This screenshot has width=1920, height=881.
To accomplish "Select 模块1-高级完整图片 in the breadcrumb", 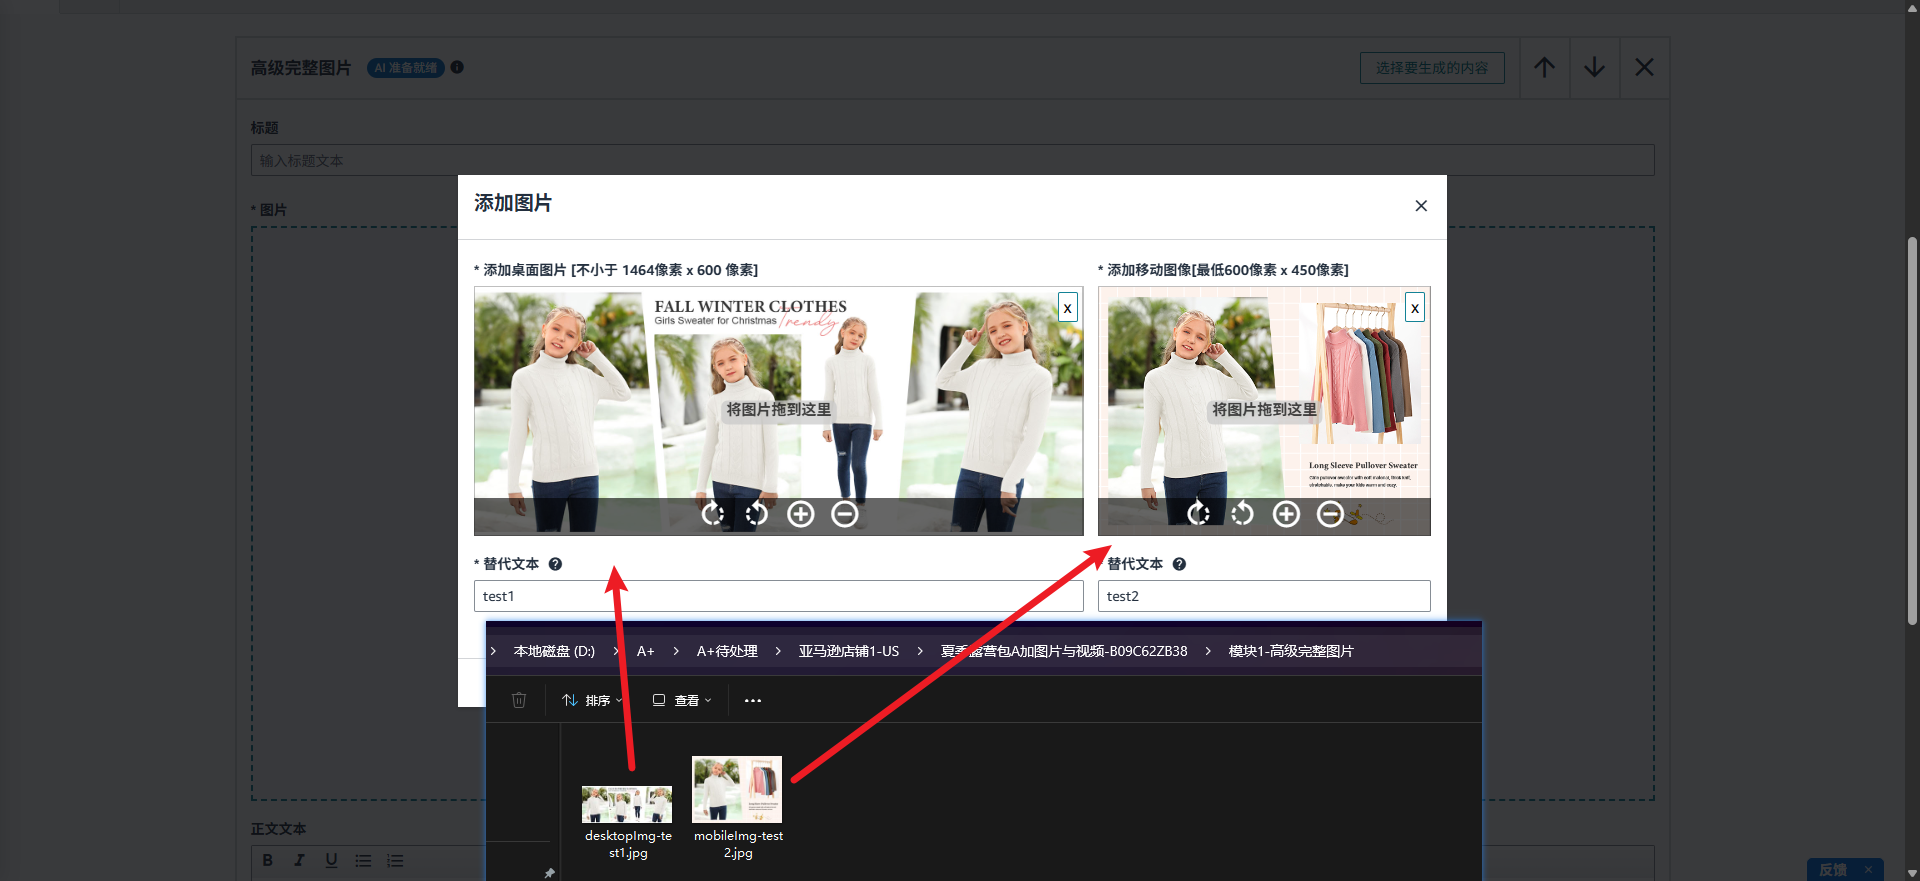I will click(x=1291, y=651).
